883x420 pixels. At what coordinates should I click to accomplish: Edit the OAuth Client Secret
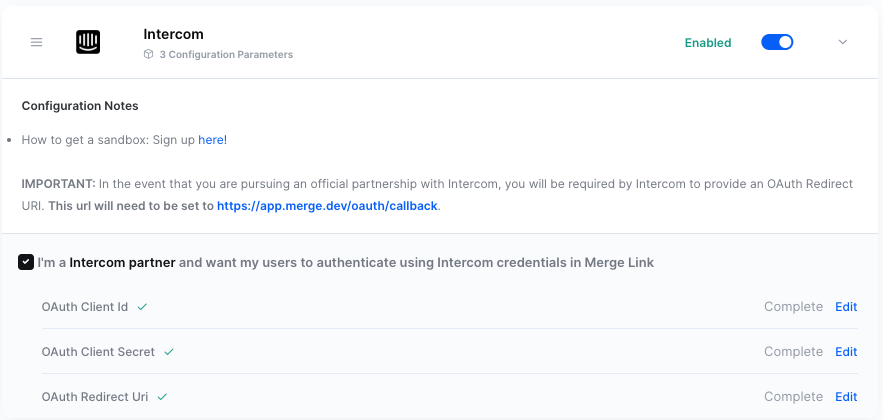coord(846,352)
